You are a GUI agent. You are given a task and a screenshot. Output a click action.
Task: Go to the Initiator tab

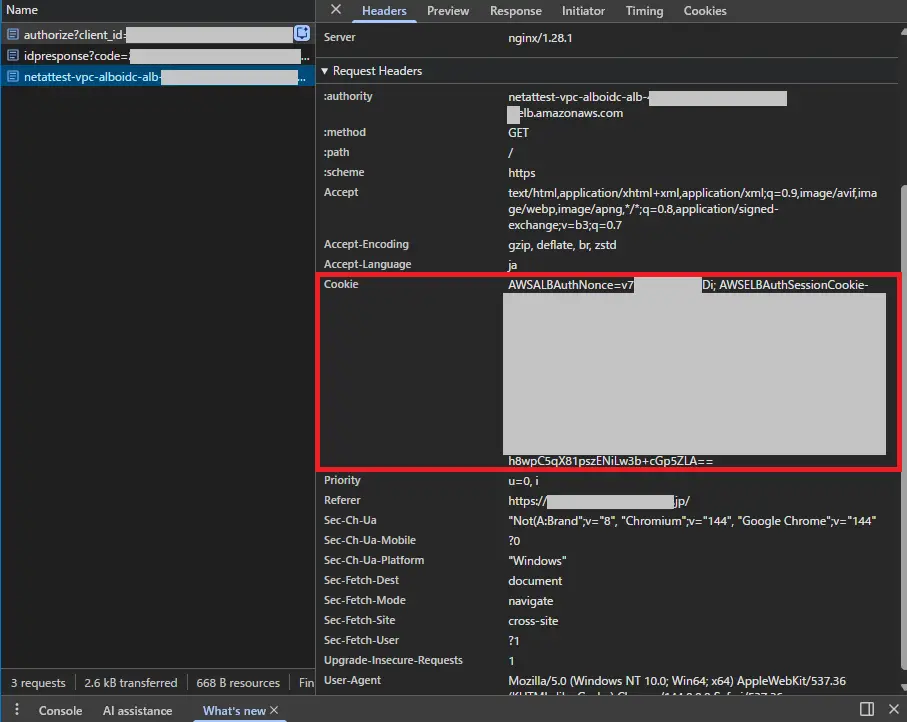tap(583, 11)
